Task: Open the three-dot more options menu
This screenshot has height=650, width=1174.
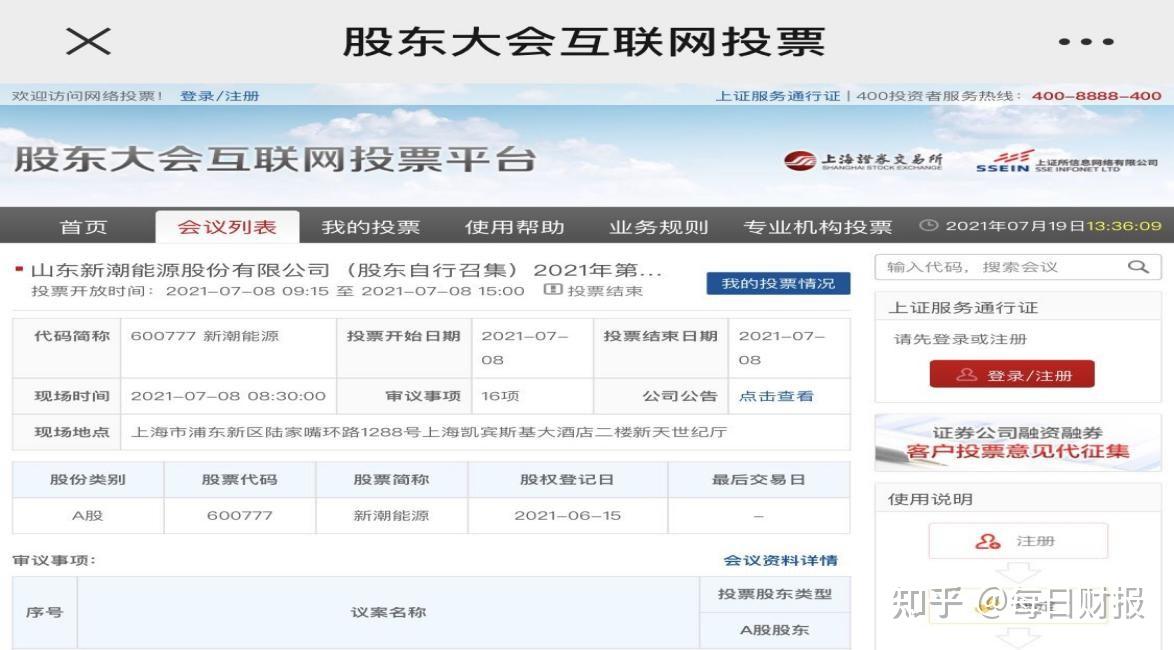Action: (x=1086, y=42)
